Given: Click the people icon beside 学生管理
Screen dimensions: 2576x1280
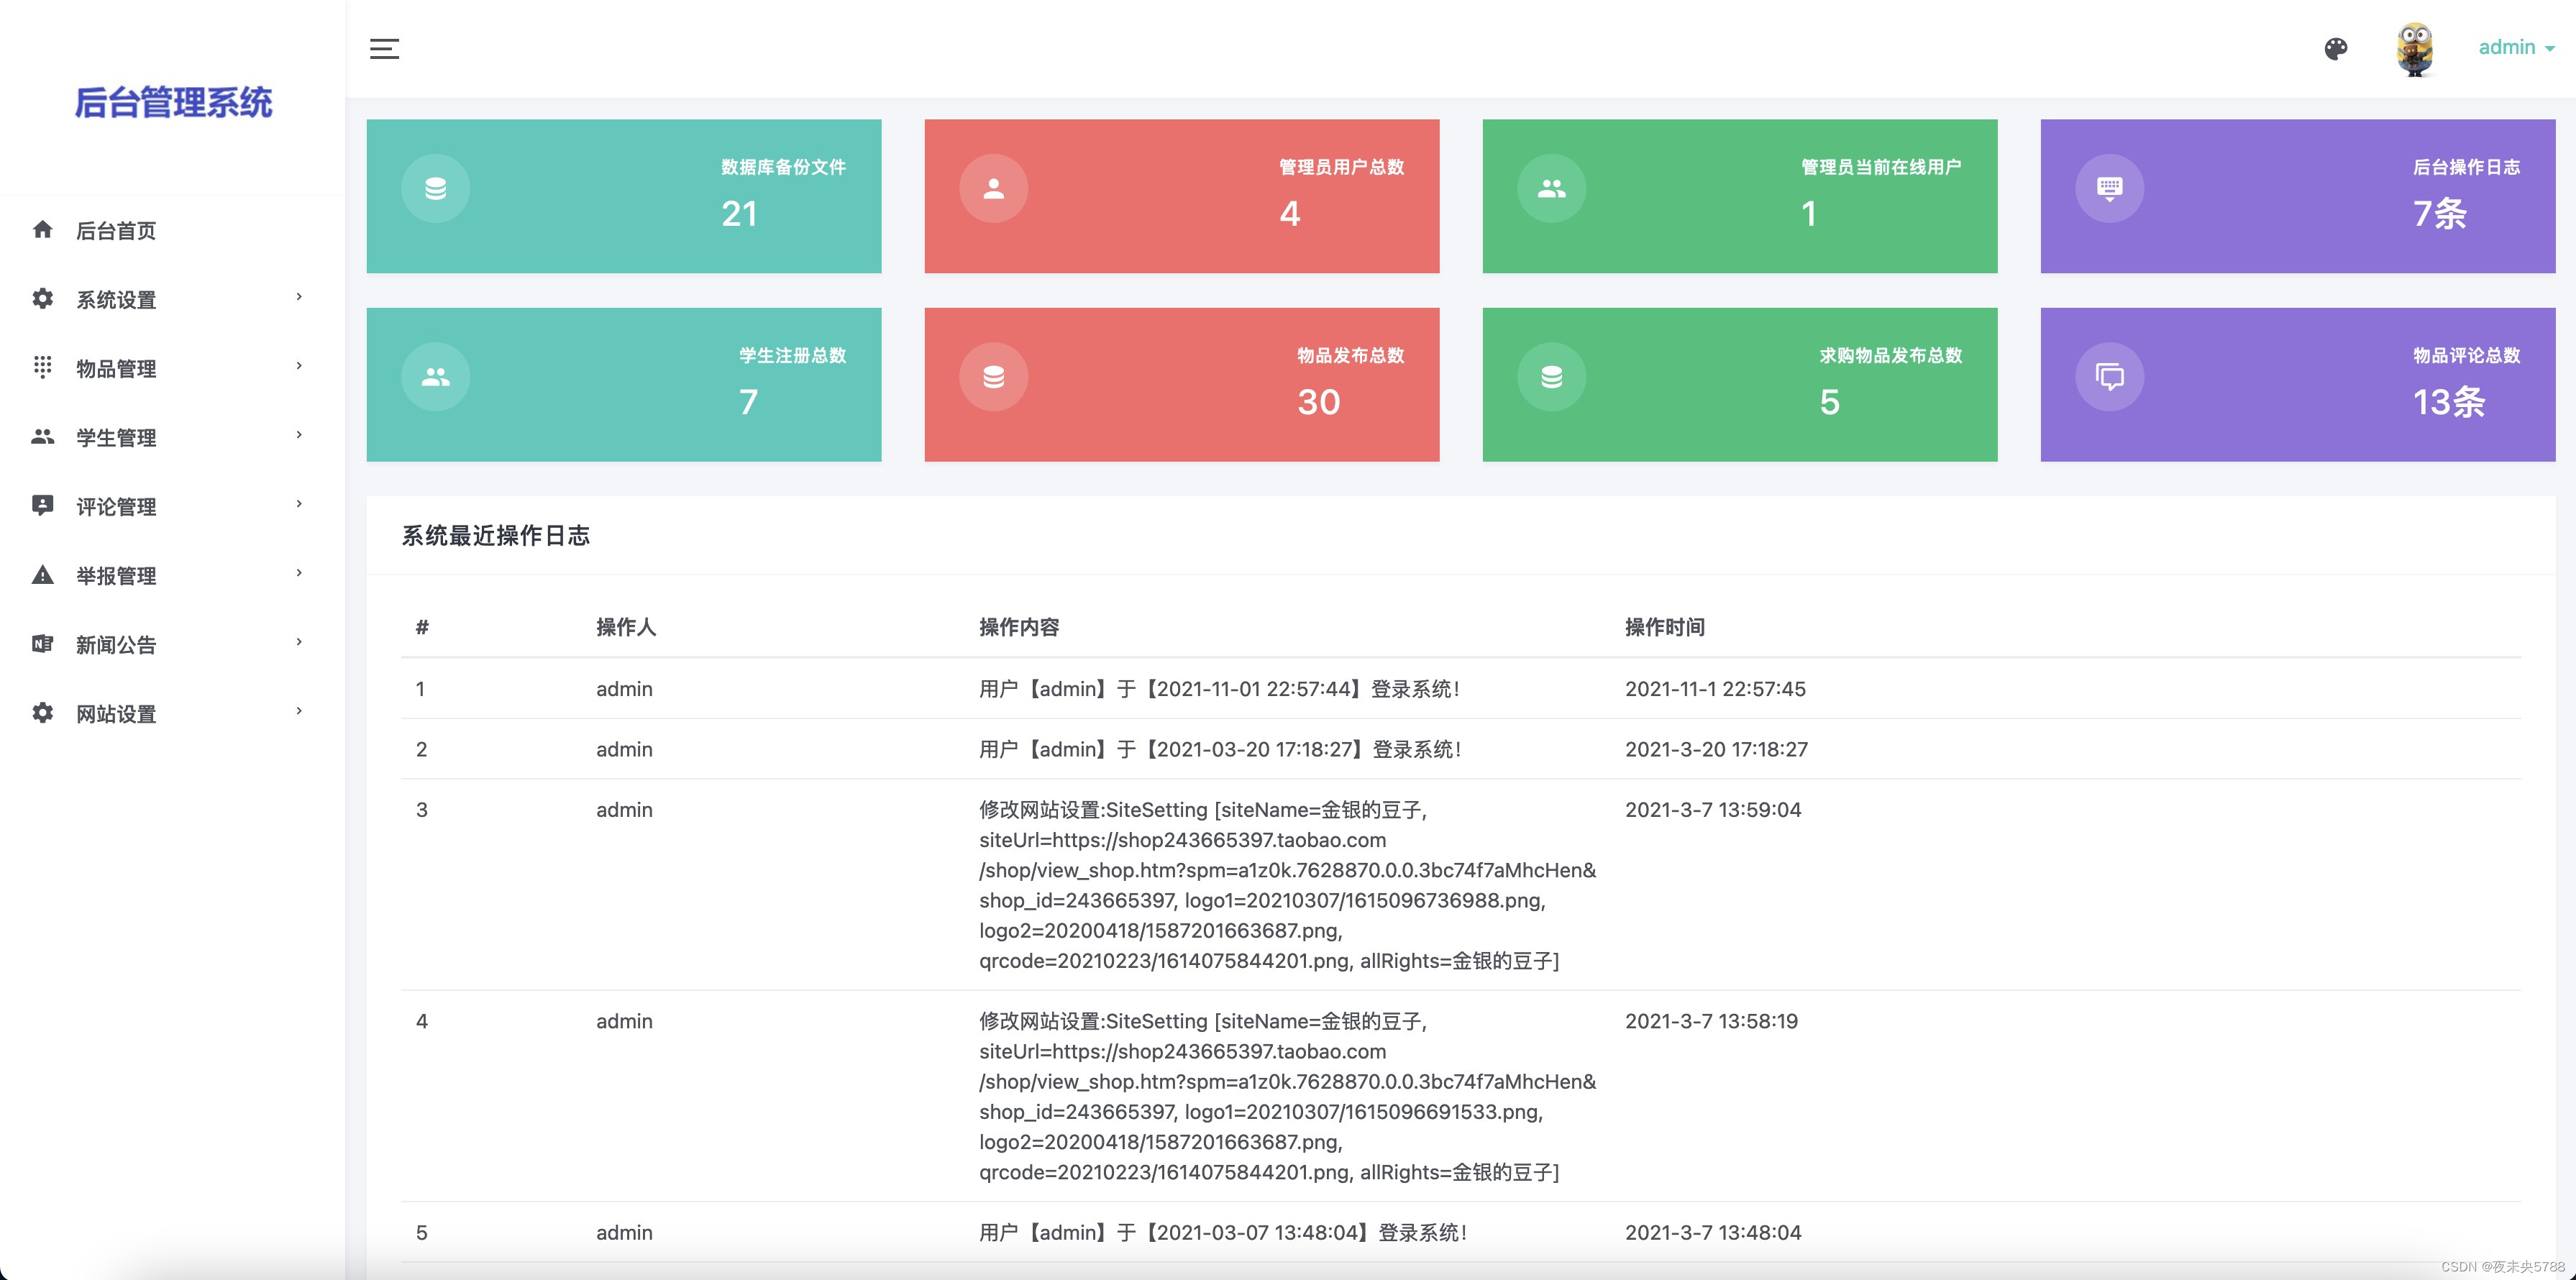Looking at the screenshot, I should point(42,437).
